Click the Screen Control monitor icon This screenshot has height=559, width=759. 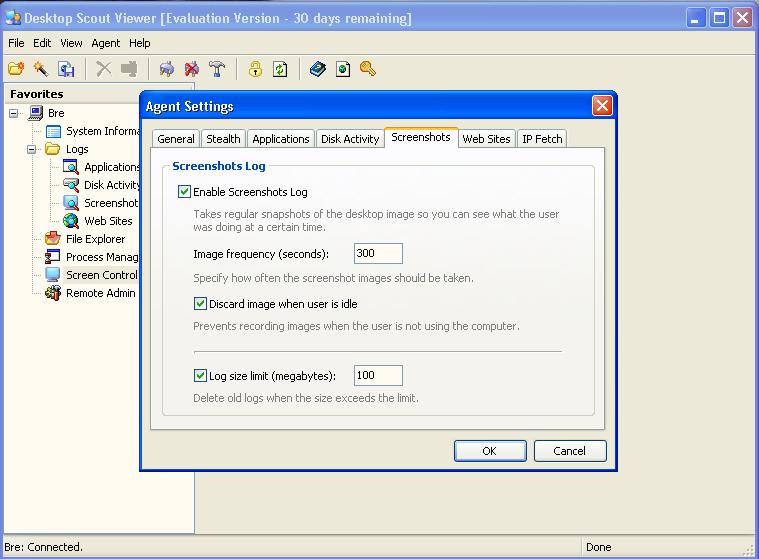click(53, 274)
